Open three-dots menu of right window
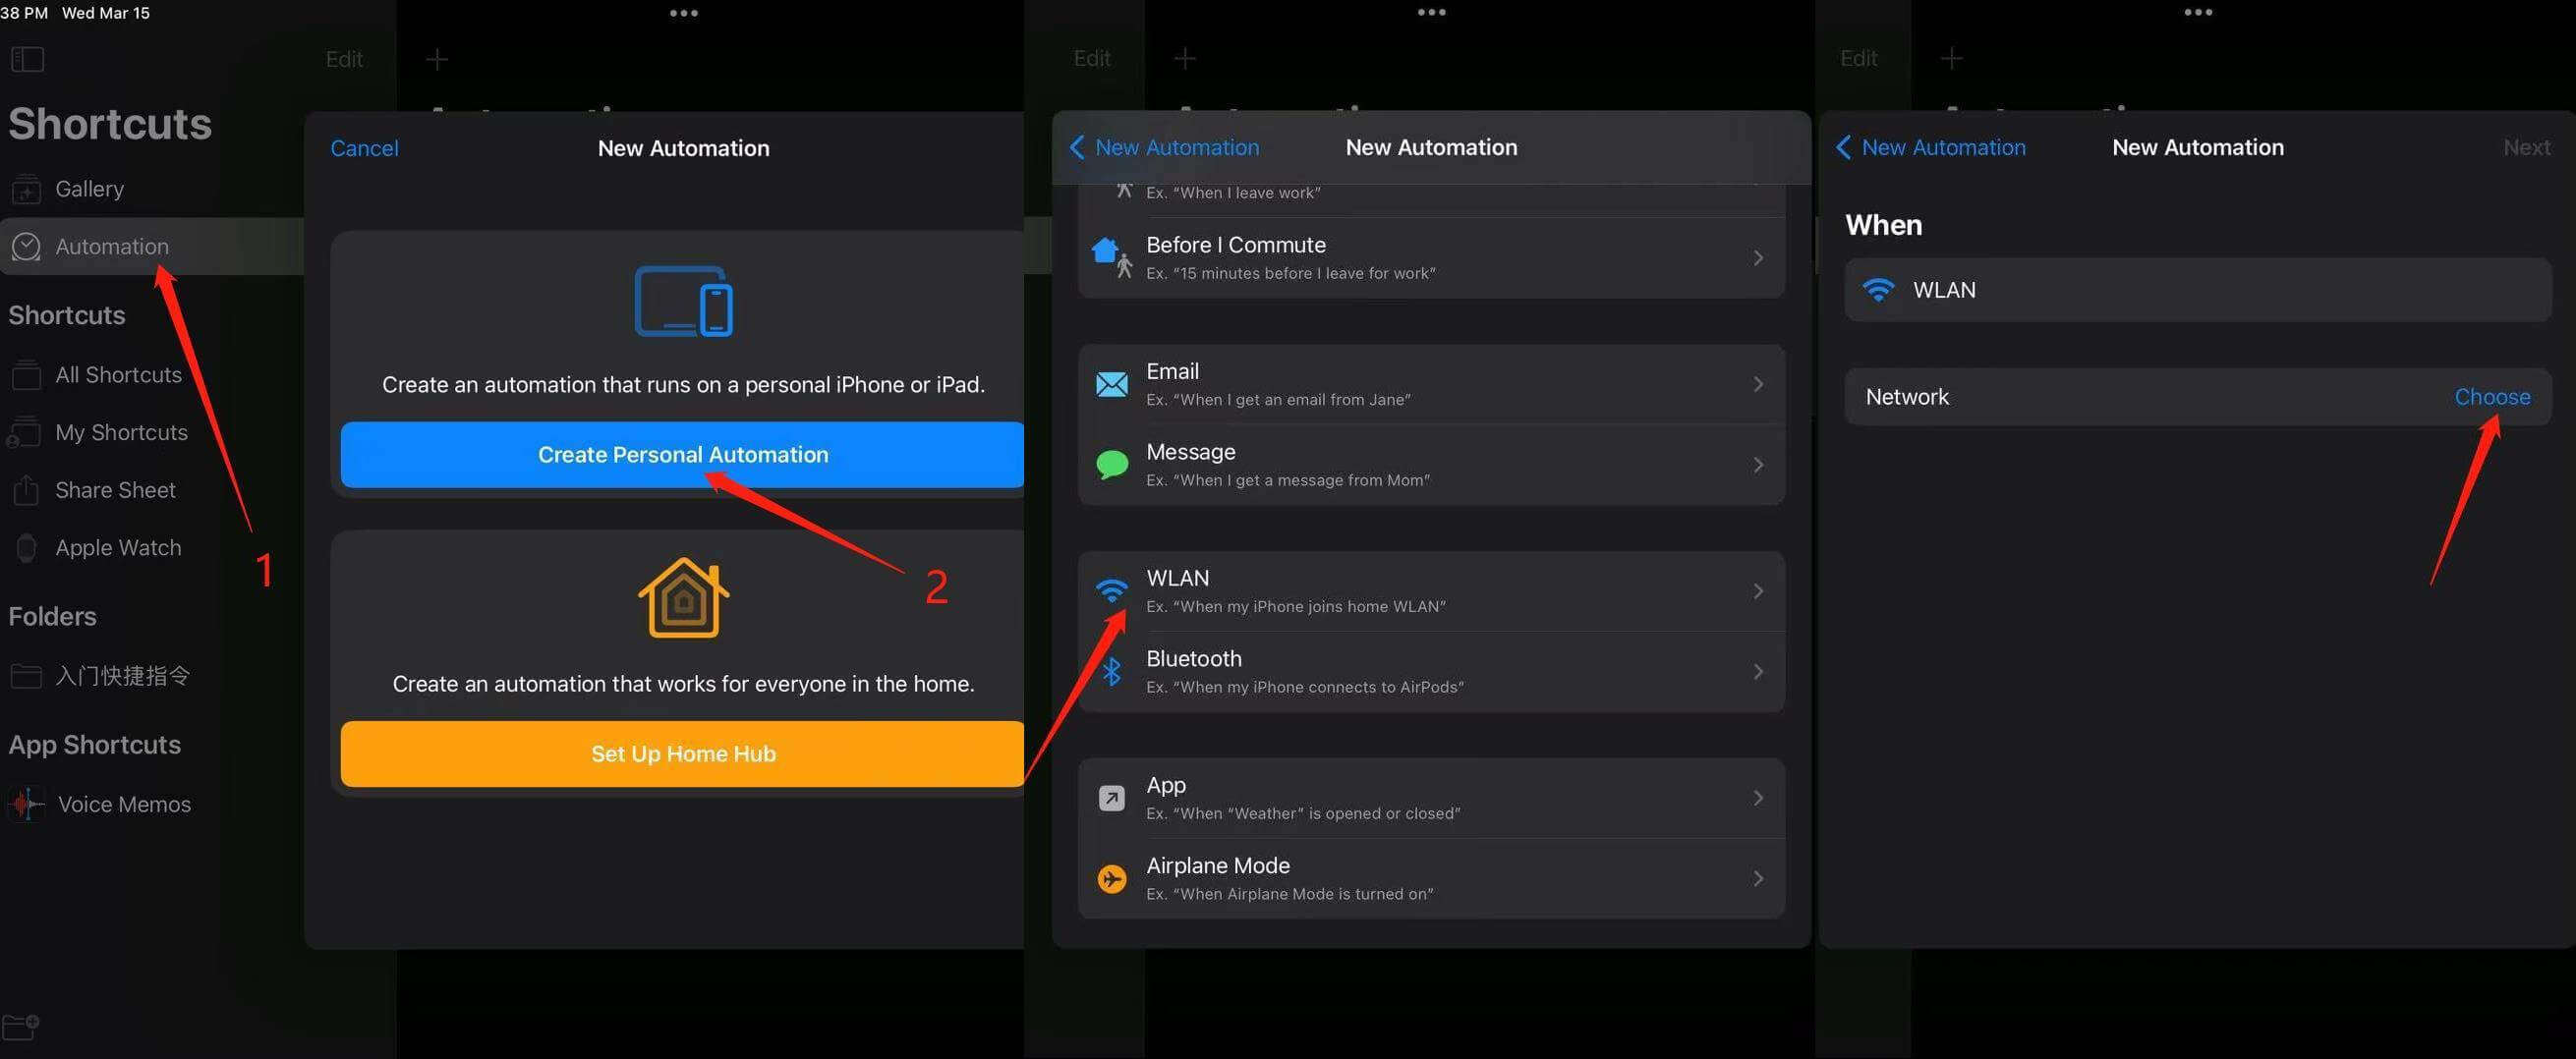 pos(2198,13)
